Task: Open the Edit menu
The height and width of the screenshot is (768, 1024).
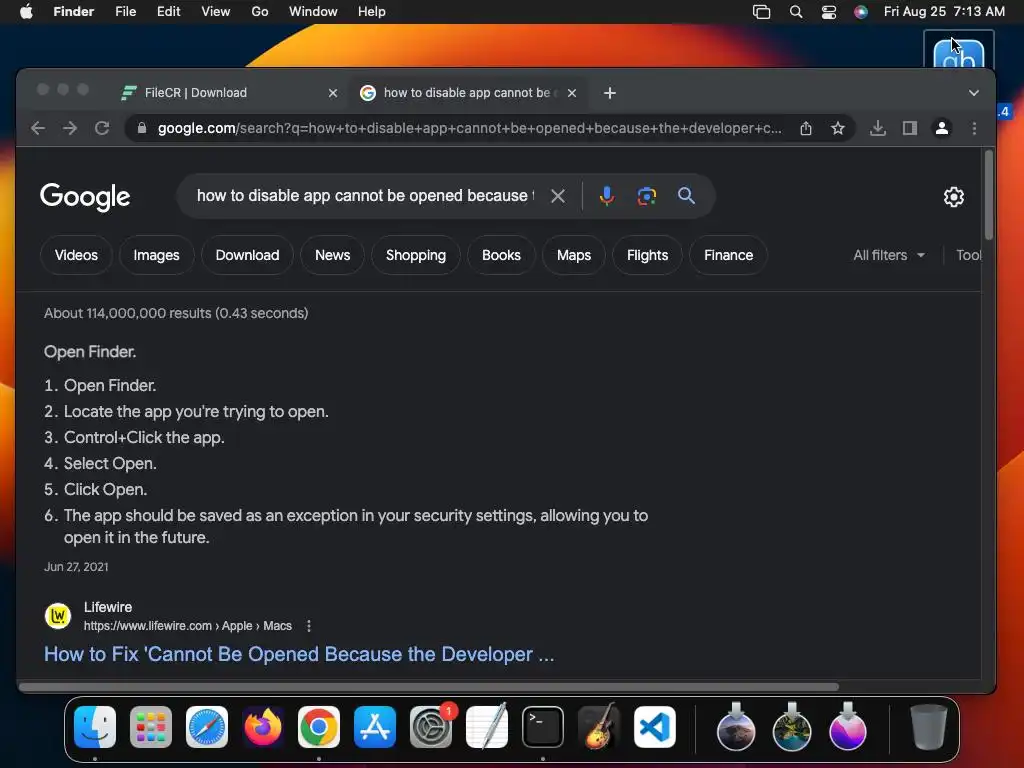Action: click(x=168, y=12)
